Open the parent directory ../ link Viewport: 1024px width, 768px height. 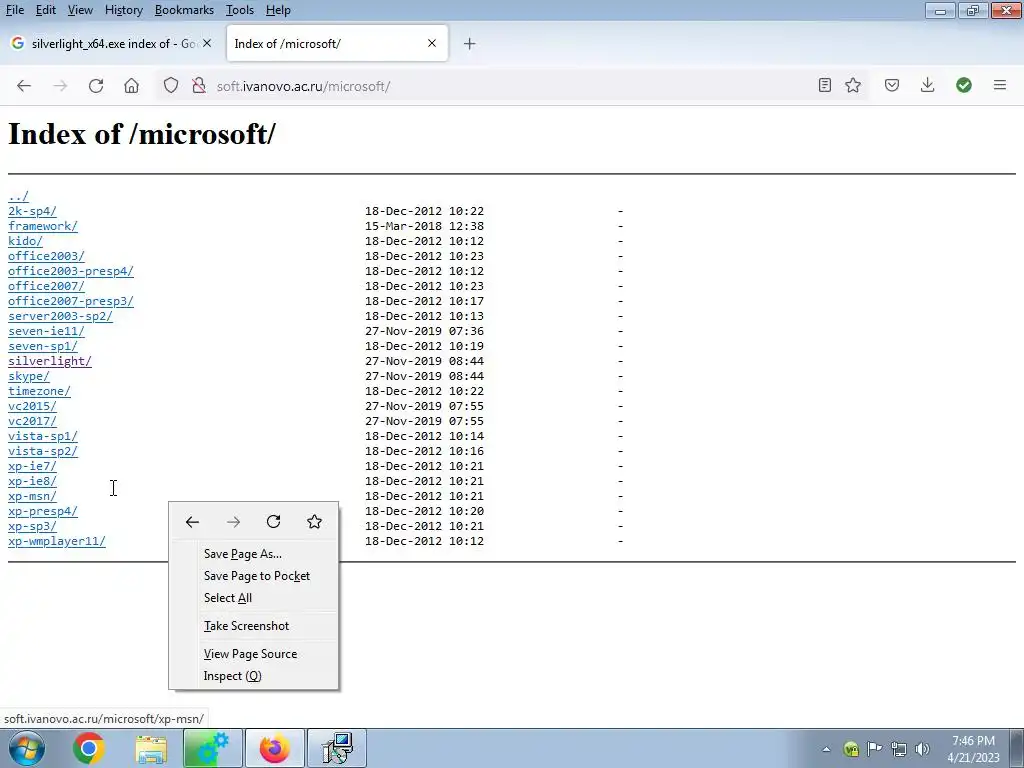pyautogui.click(x=18, y=196)
